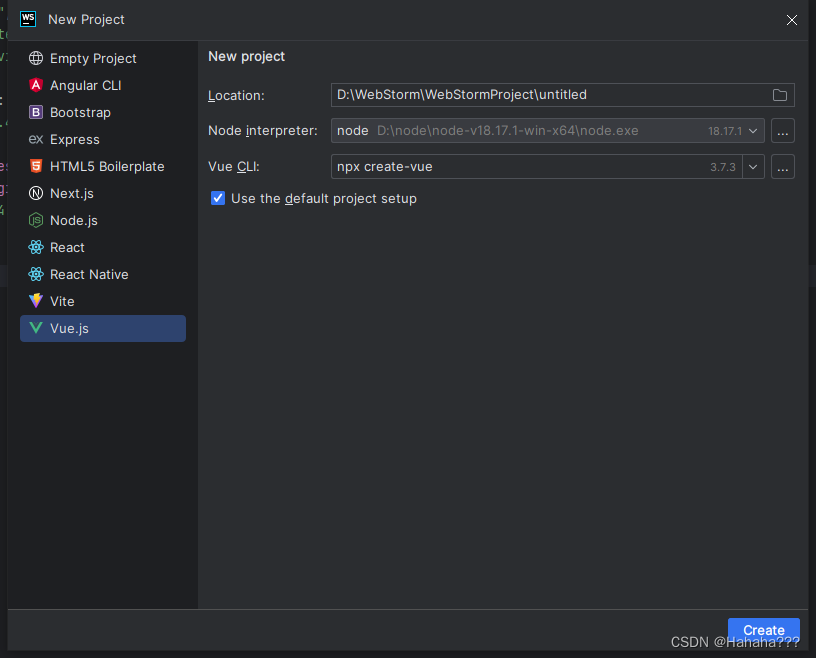Select Node.js project type
The image size is (816, 658).
103,221
